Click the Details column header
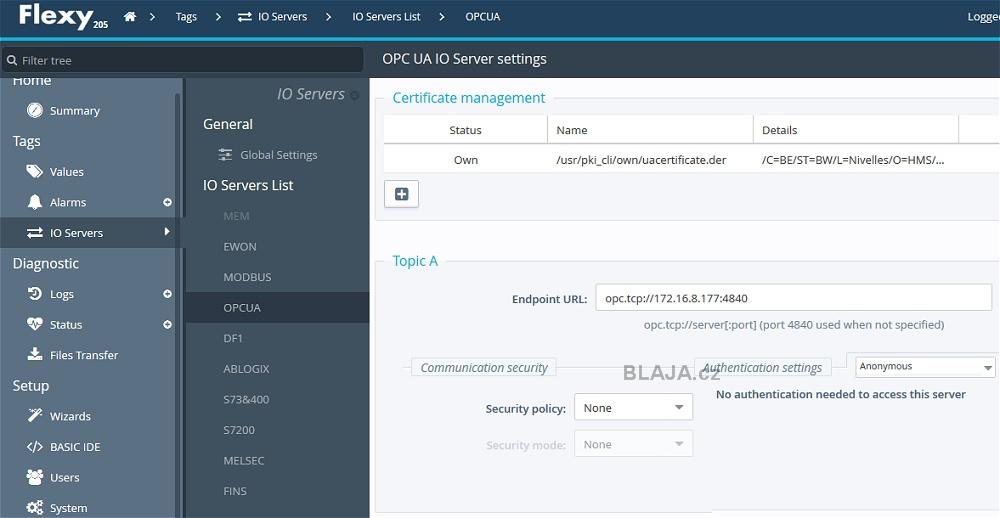Image resolution: width=1000 pixels, height=518 pixels. click(x=856, y=130)
